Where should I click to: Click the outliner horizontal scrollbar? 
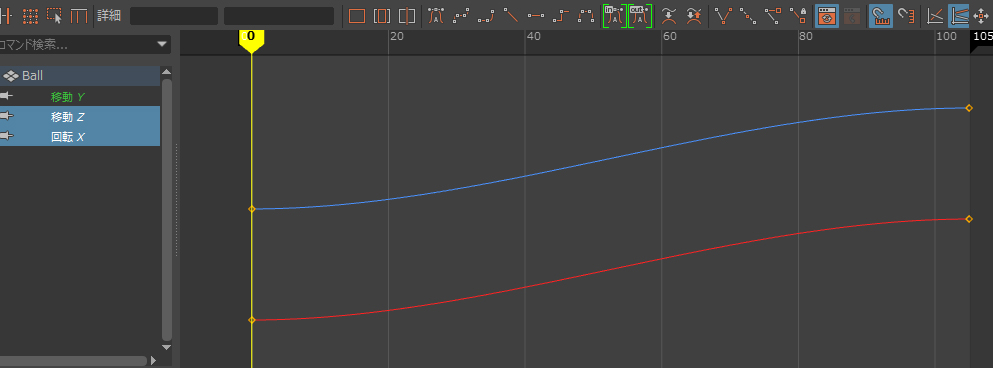click(x=73, y=360)
